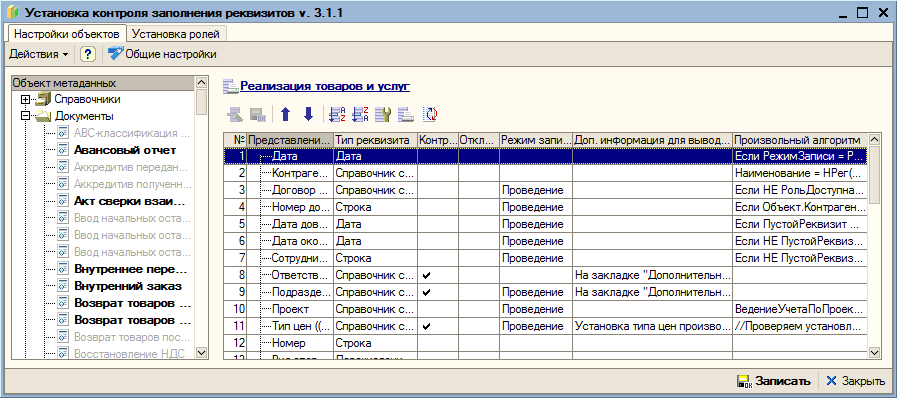
Task: Toggle control checkmark in the Подразде... row
Action: [x=426, y=292]
